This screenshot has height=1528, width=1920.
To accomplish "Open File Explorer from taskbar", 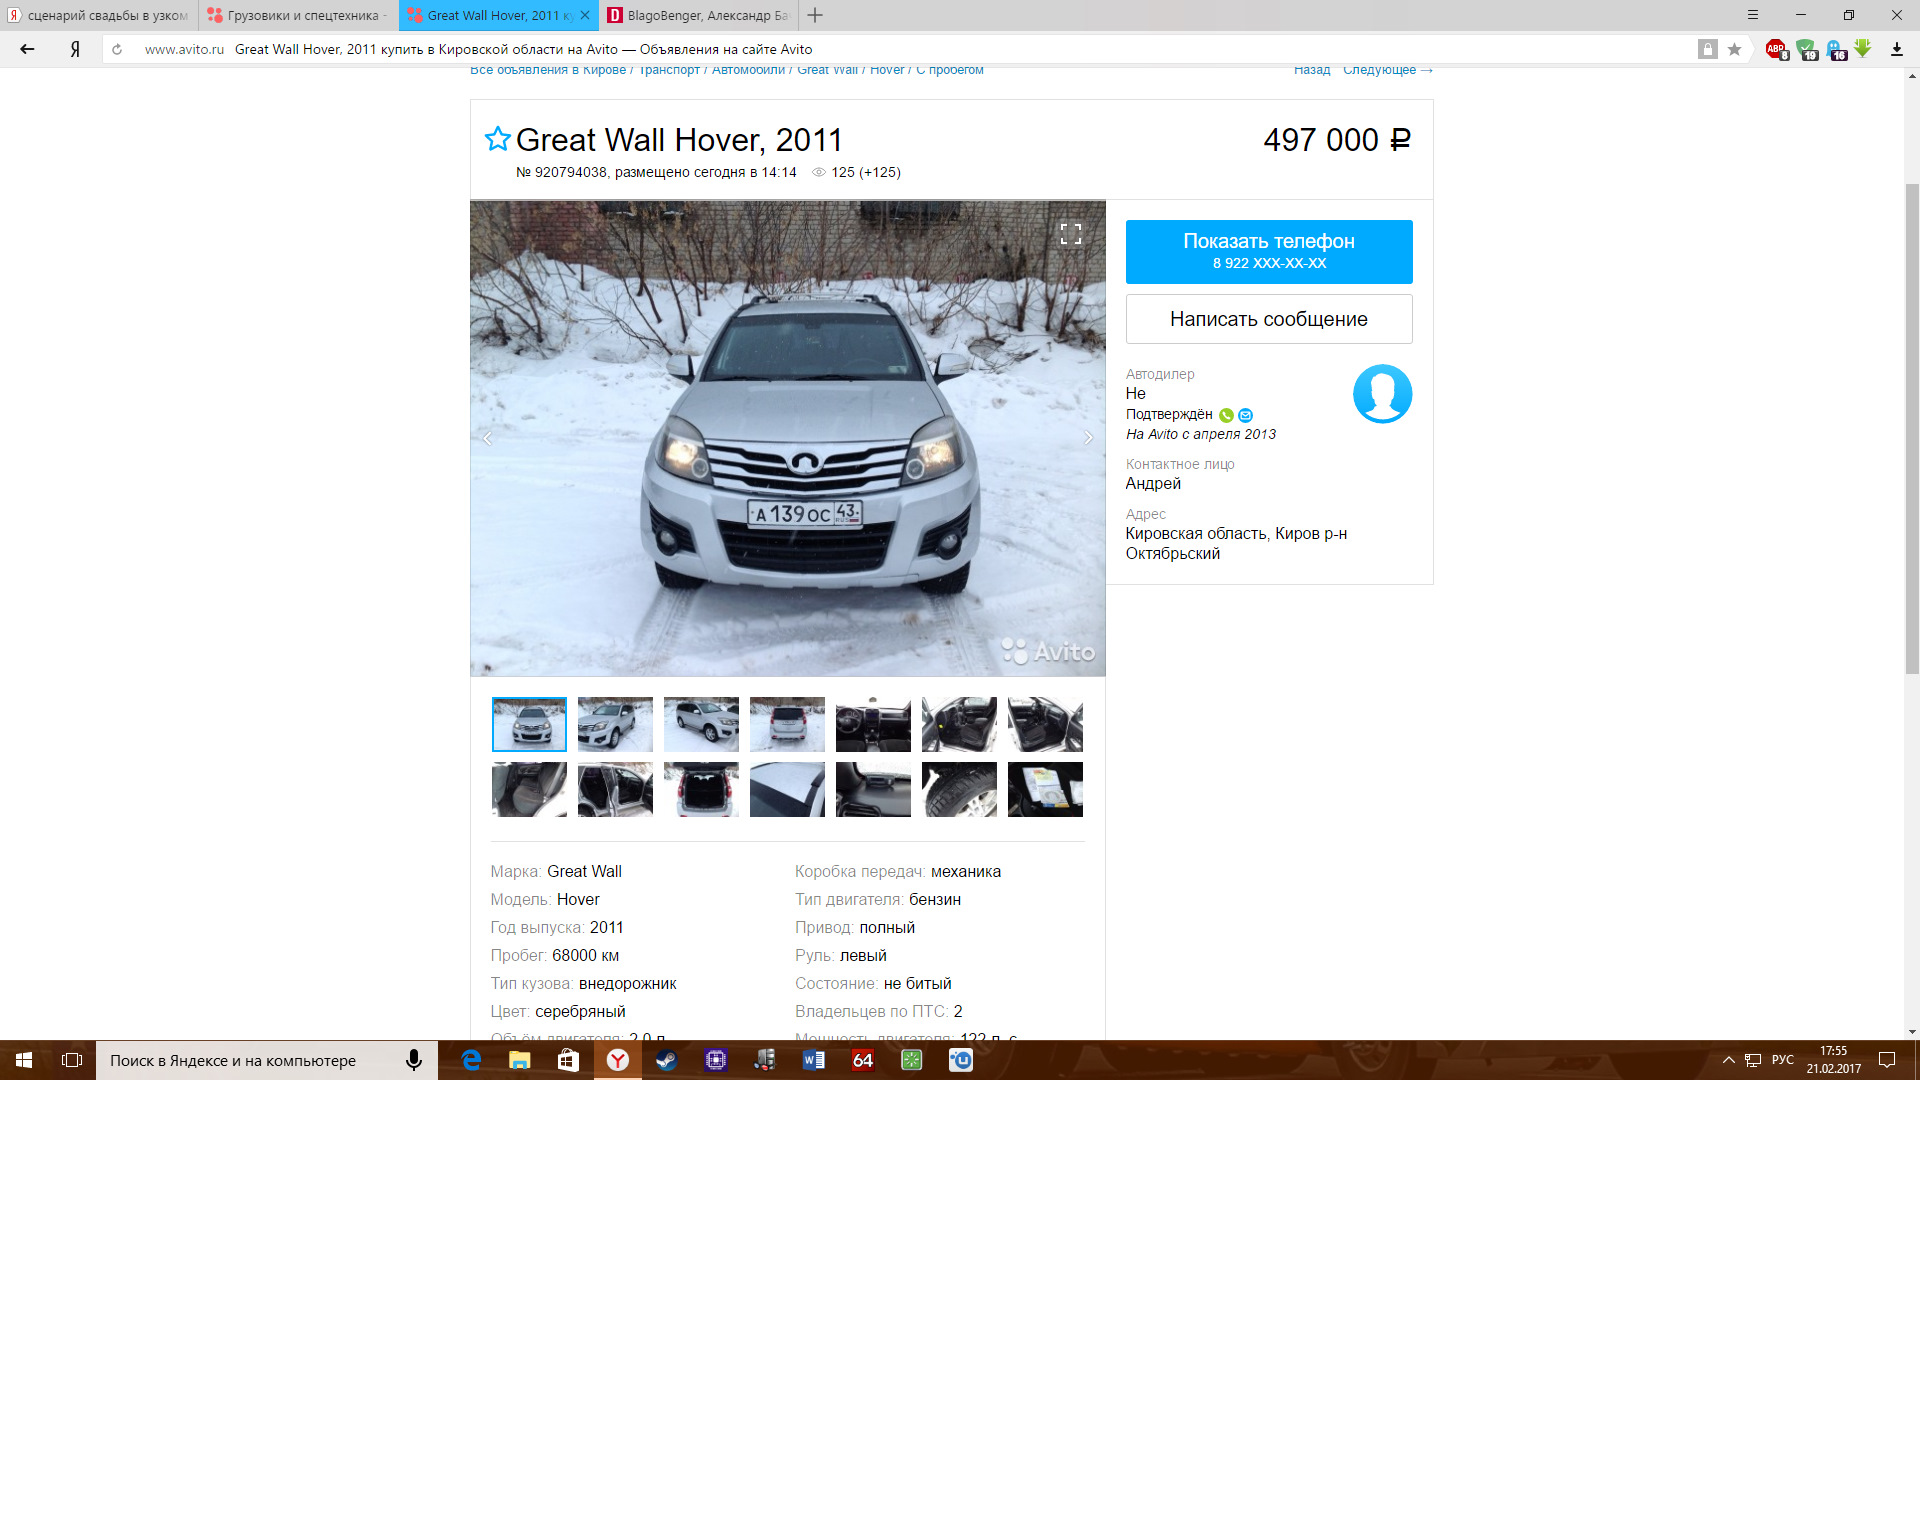I will tap(519, 1060).
